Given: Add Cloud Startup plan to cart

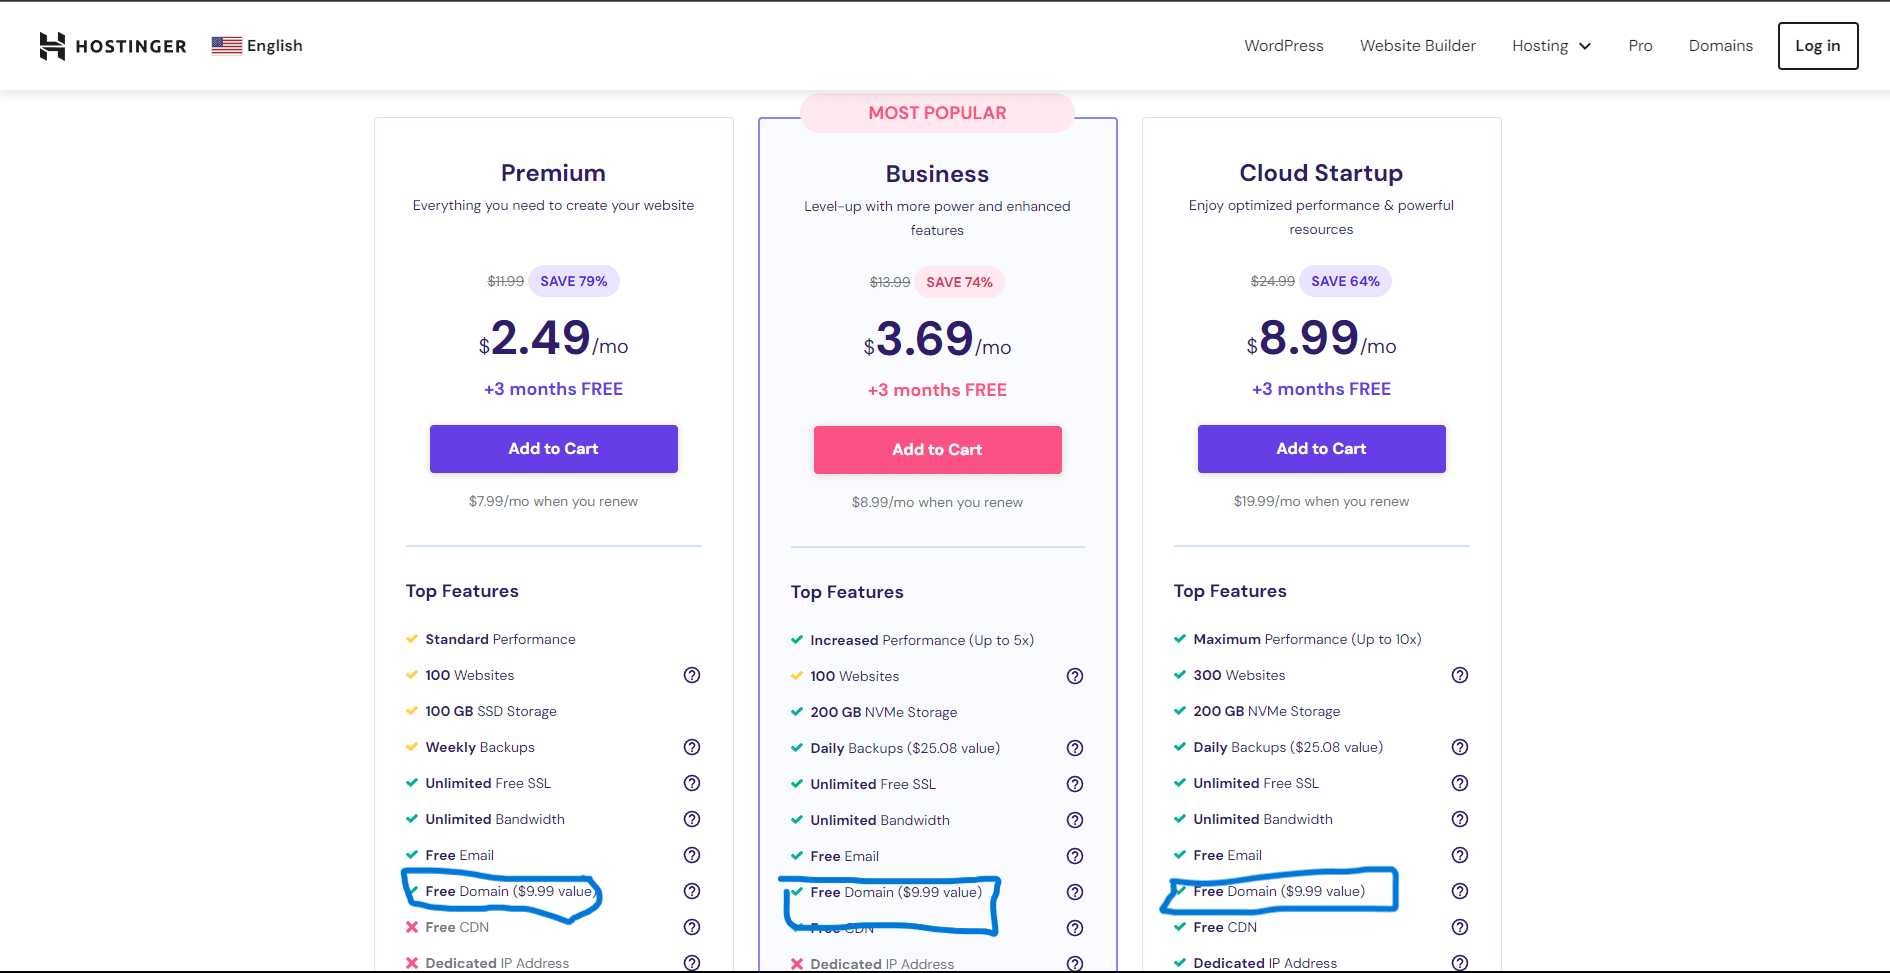Looking at the screenshot, I should 1321,448.
